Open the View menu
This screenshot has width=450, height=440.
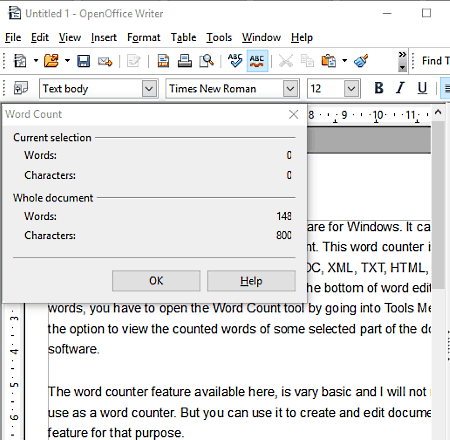[70, 38]
